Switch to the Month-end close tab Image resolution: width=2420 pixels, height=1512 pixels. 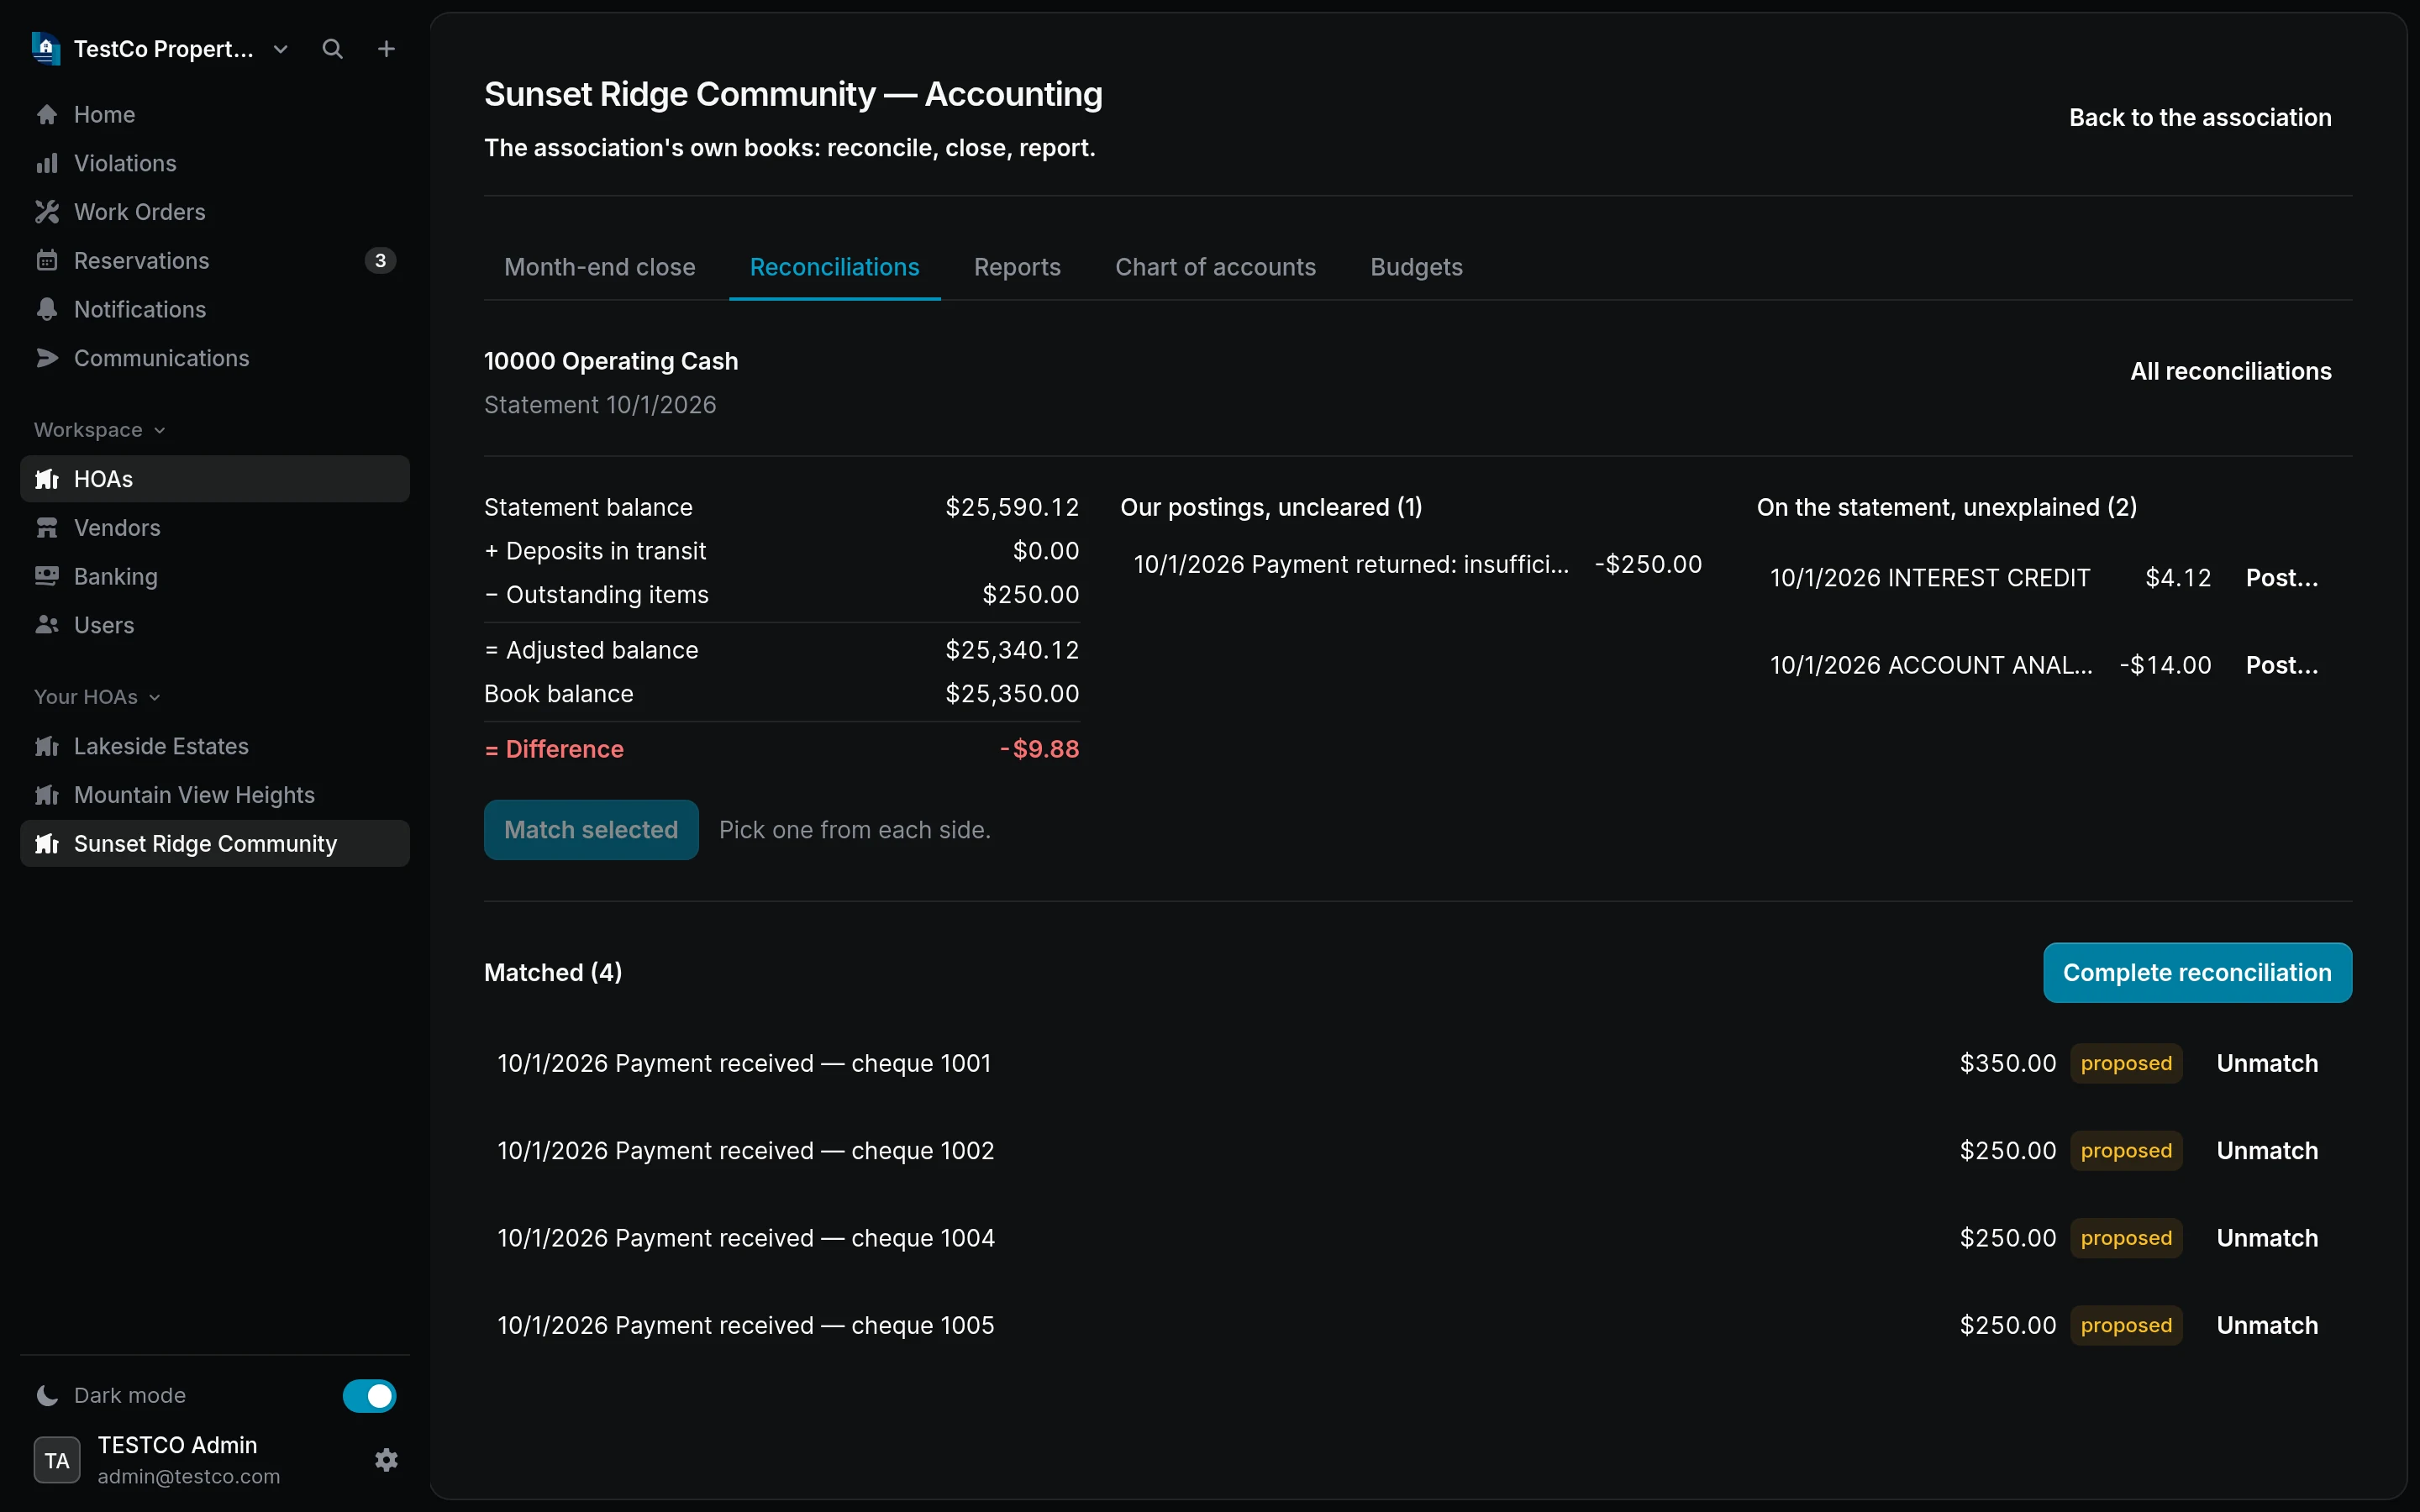(x=600, y=267)
